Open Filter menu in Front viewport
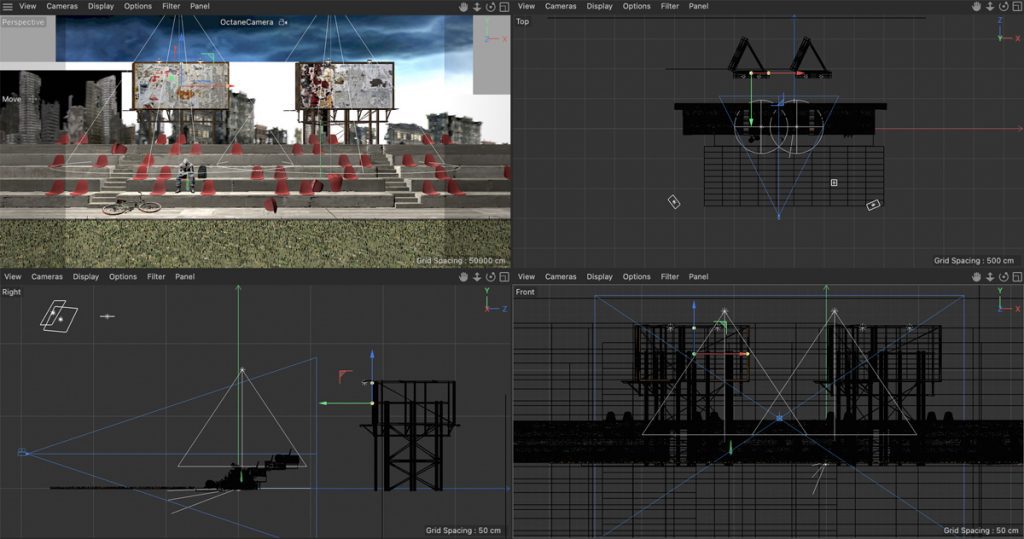1024x539 pixels. (x=670, y=277)
